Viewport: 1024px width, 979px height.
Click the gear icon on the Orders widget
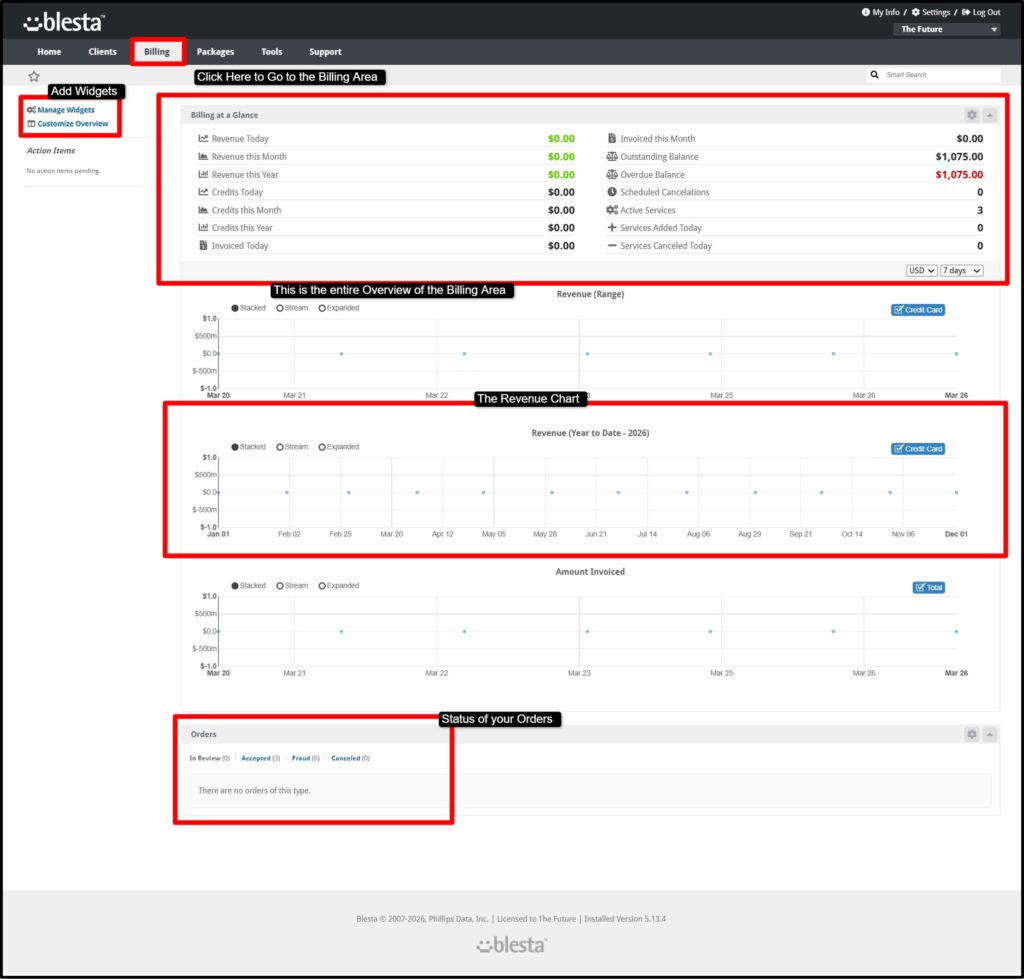point(971,733)
